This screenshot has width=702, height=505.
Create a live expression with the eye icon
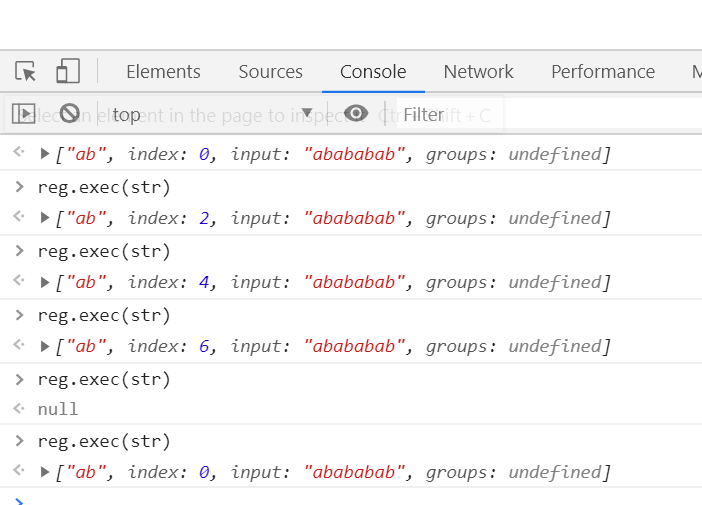coord(356,113)
